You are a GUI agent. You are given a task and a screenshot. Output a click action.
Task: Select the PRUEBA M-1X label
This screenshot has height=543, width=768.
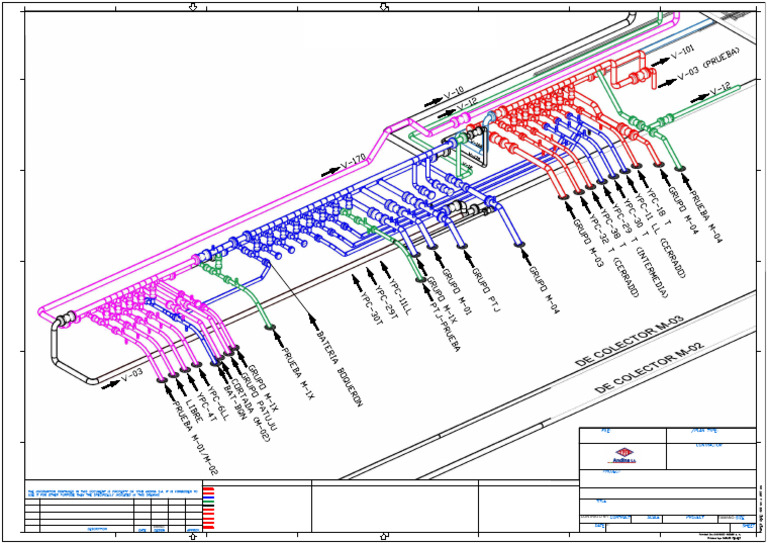[297, 373]
